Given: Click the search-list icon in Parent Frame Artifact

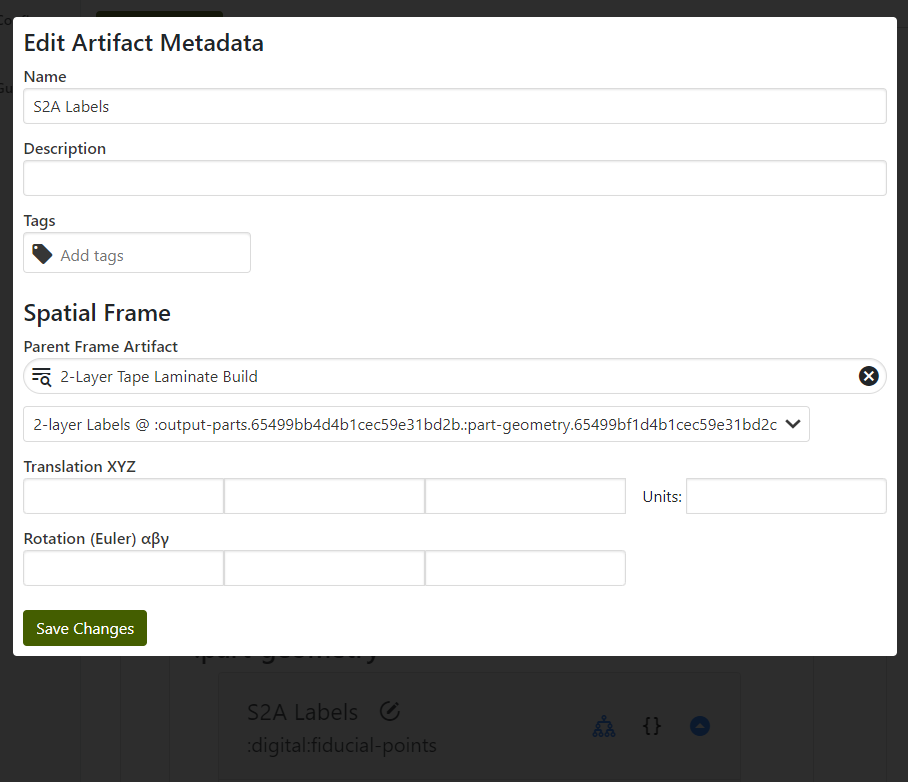Looking at the screenshot, I should (42, 377).
